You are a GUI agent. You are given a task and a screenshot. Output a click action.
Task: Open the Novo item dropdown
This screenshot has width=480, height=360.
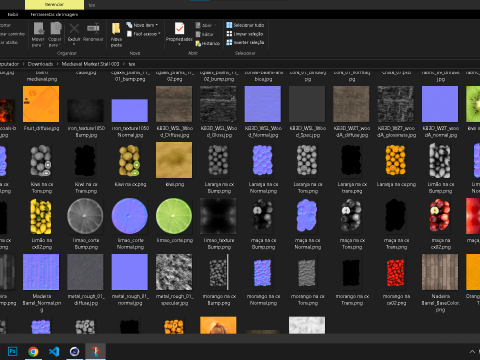pyautogui.click(x=142, y=25)
